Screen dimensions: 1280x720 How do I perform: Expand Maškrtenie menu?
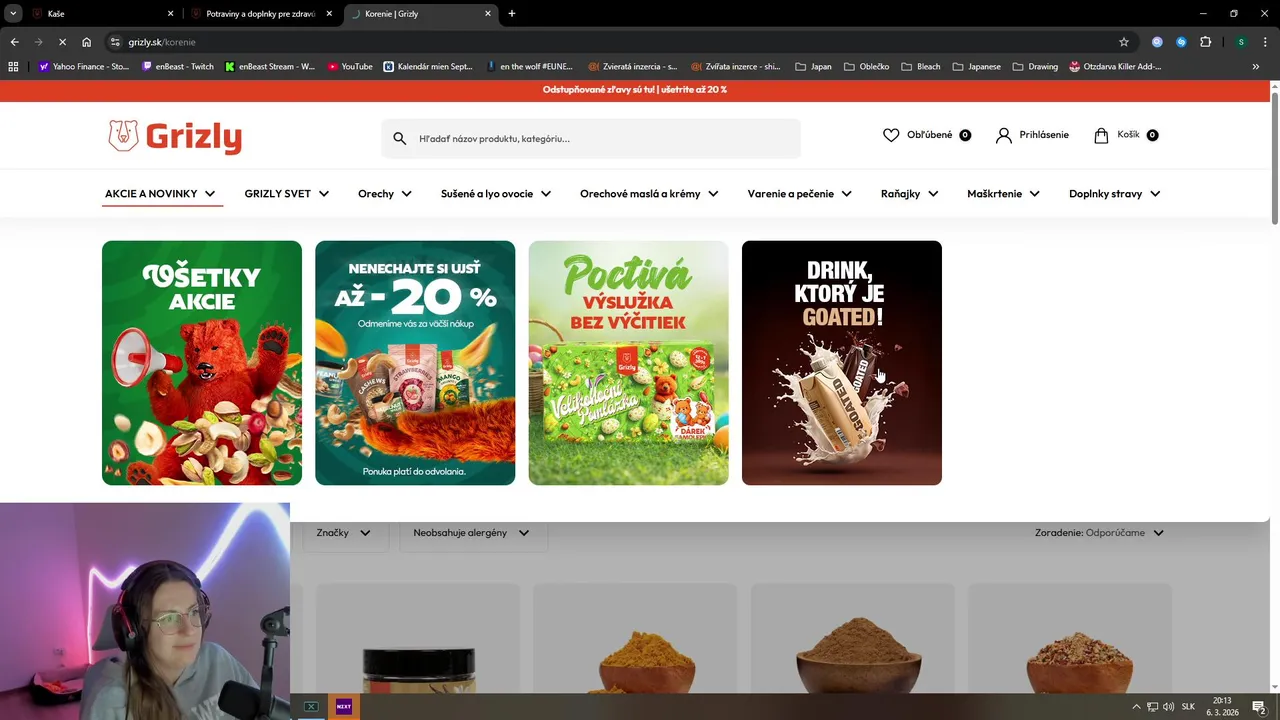click(1003, 194)
